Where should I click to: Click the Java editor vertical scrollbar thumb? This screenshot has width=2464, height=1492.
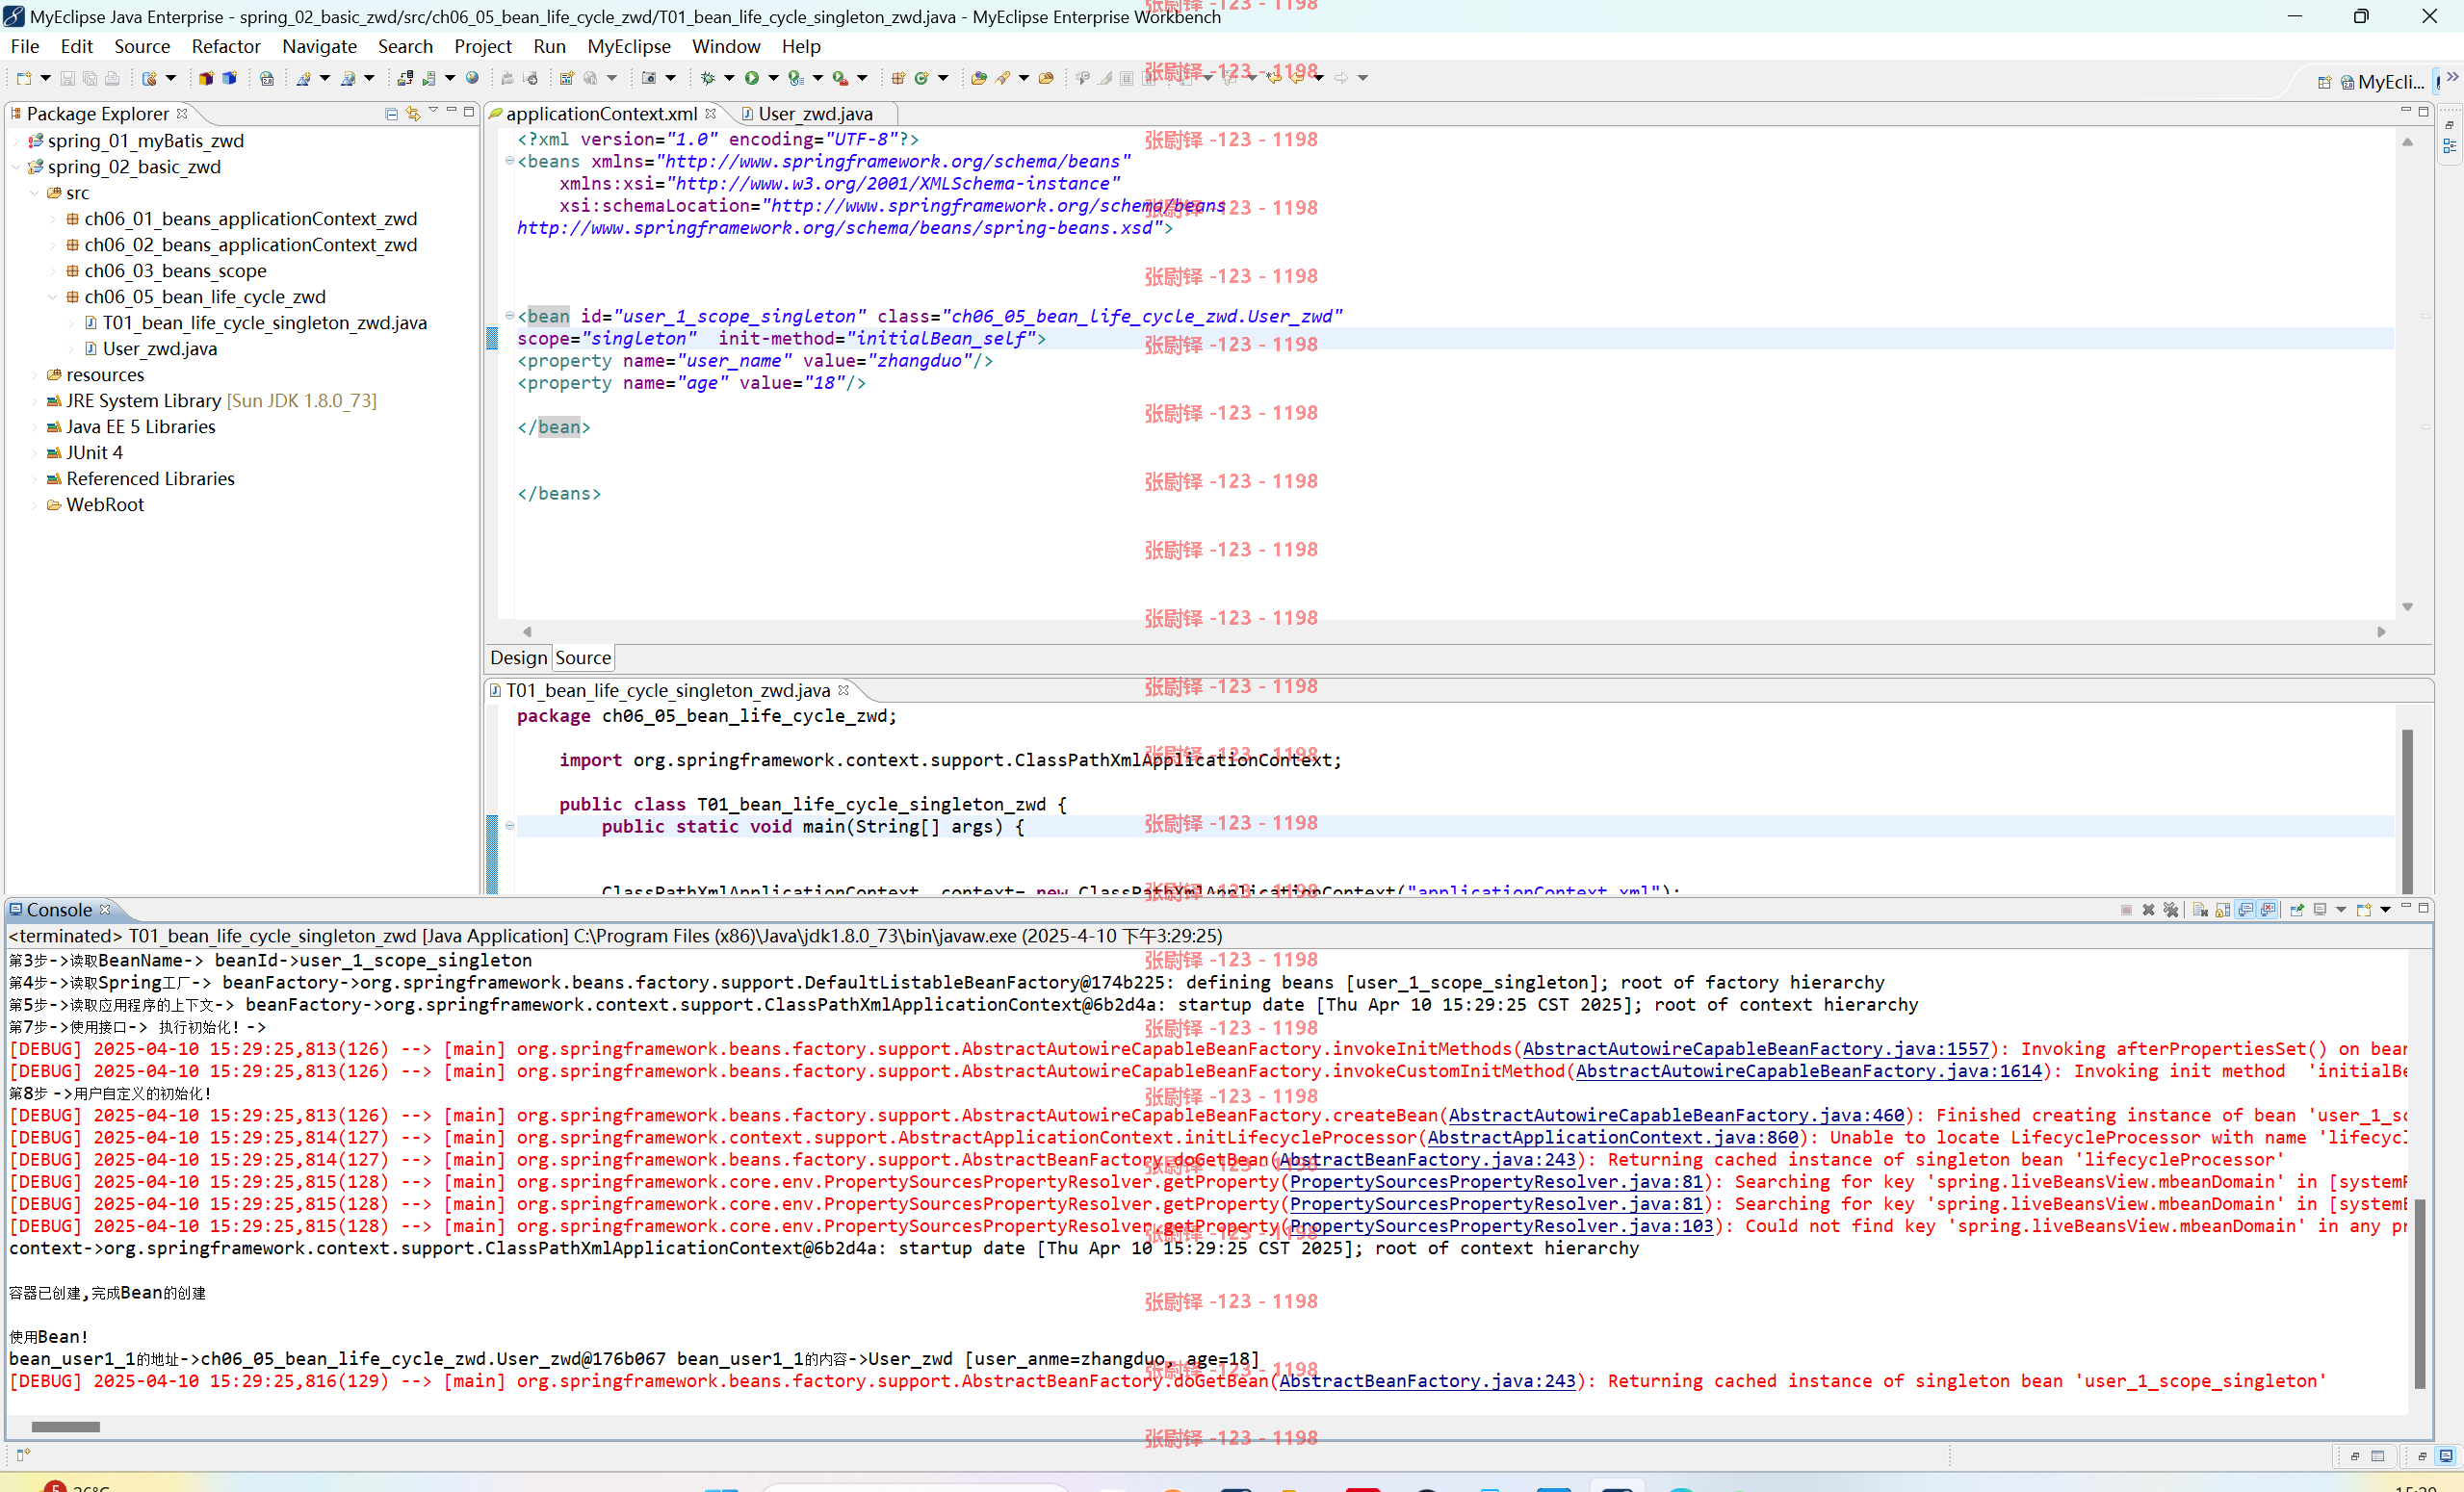click(2407, 811)
